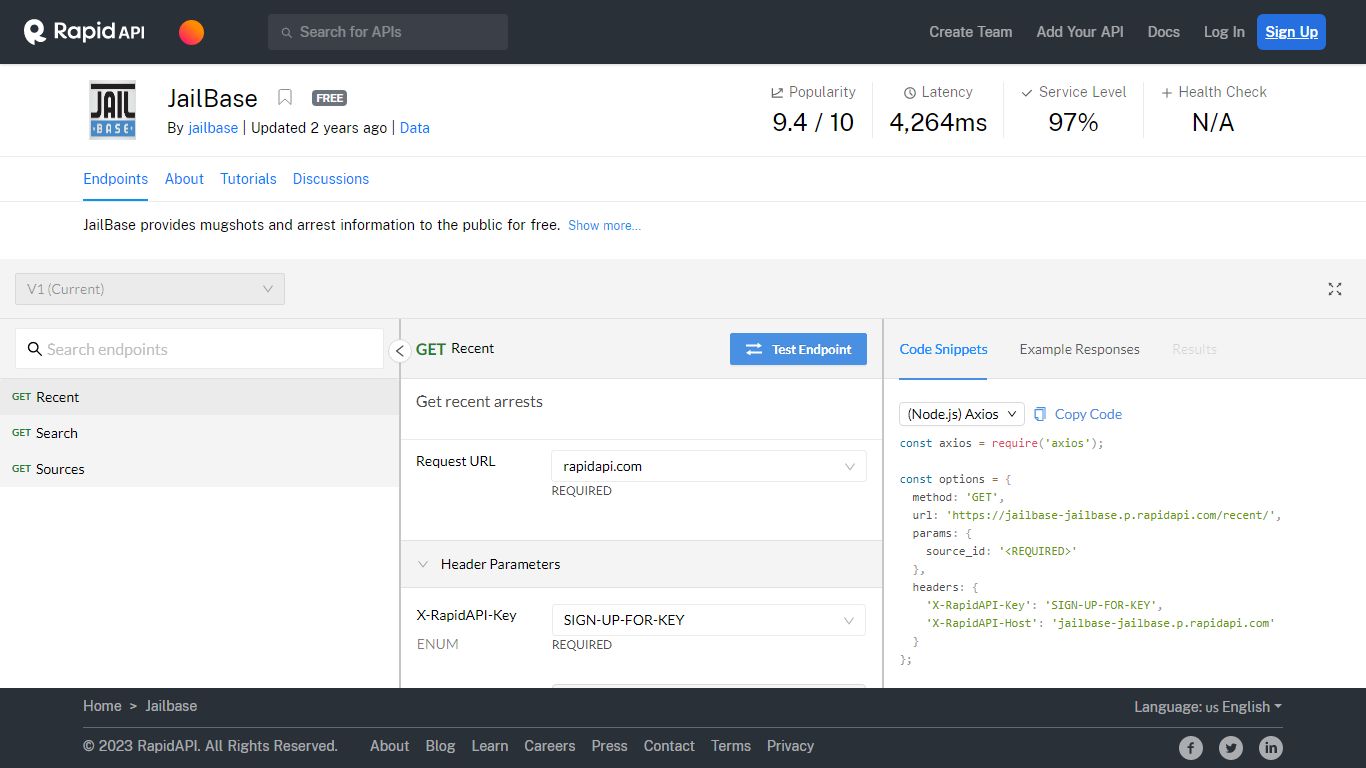
Task: Click the 9.4 / 10 popularity value
Action: pyautogui.click(x=813, y=123)
